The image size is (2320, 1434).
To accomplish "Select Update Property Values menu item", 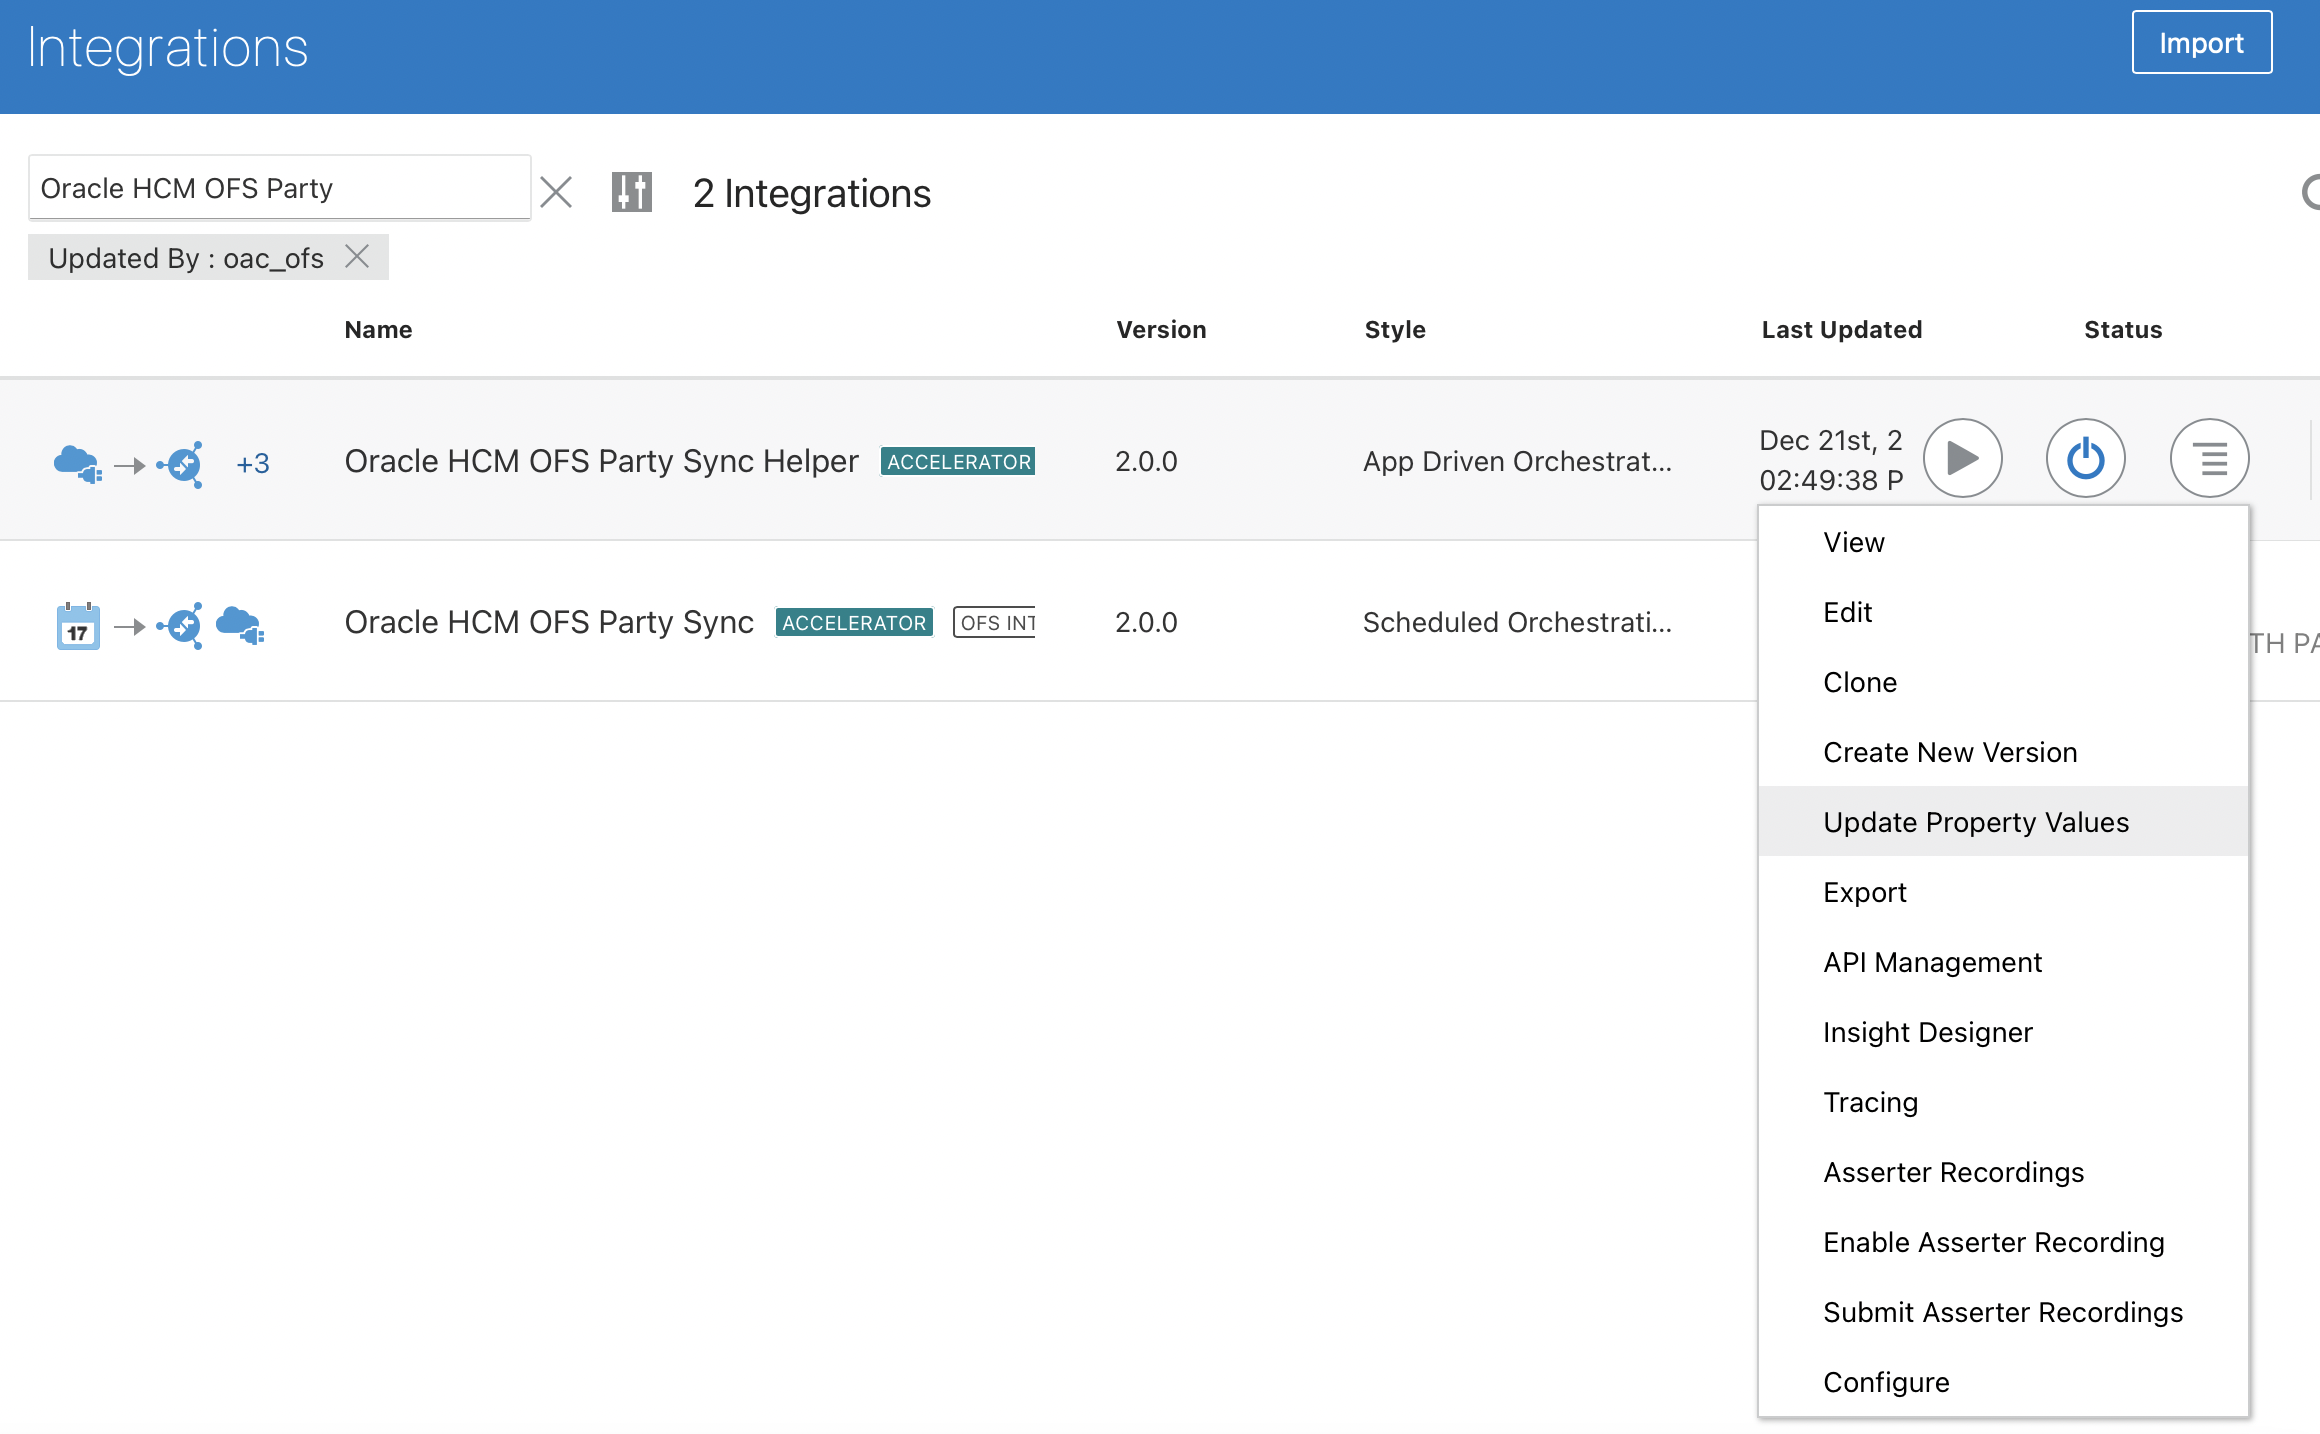I will 1975,822.
